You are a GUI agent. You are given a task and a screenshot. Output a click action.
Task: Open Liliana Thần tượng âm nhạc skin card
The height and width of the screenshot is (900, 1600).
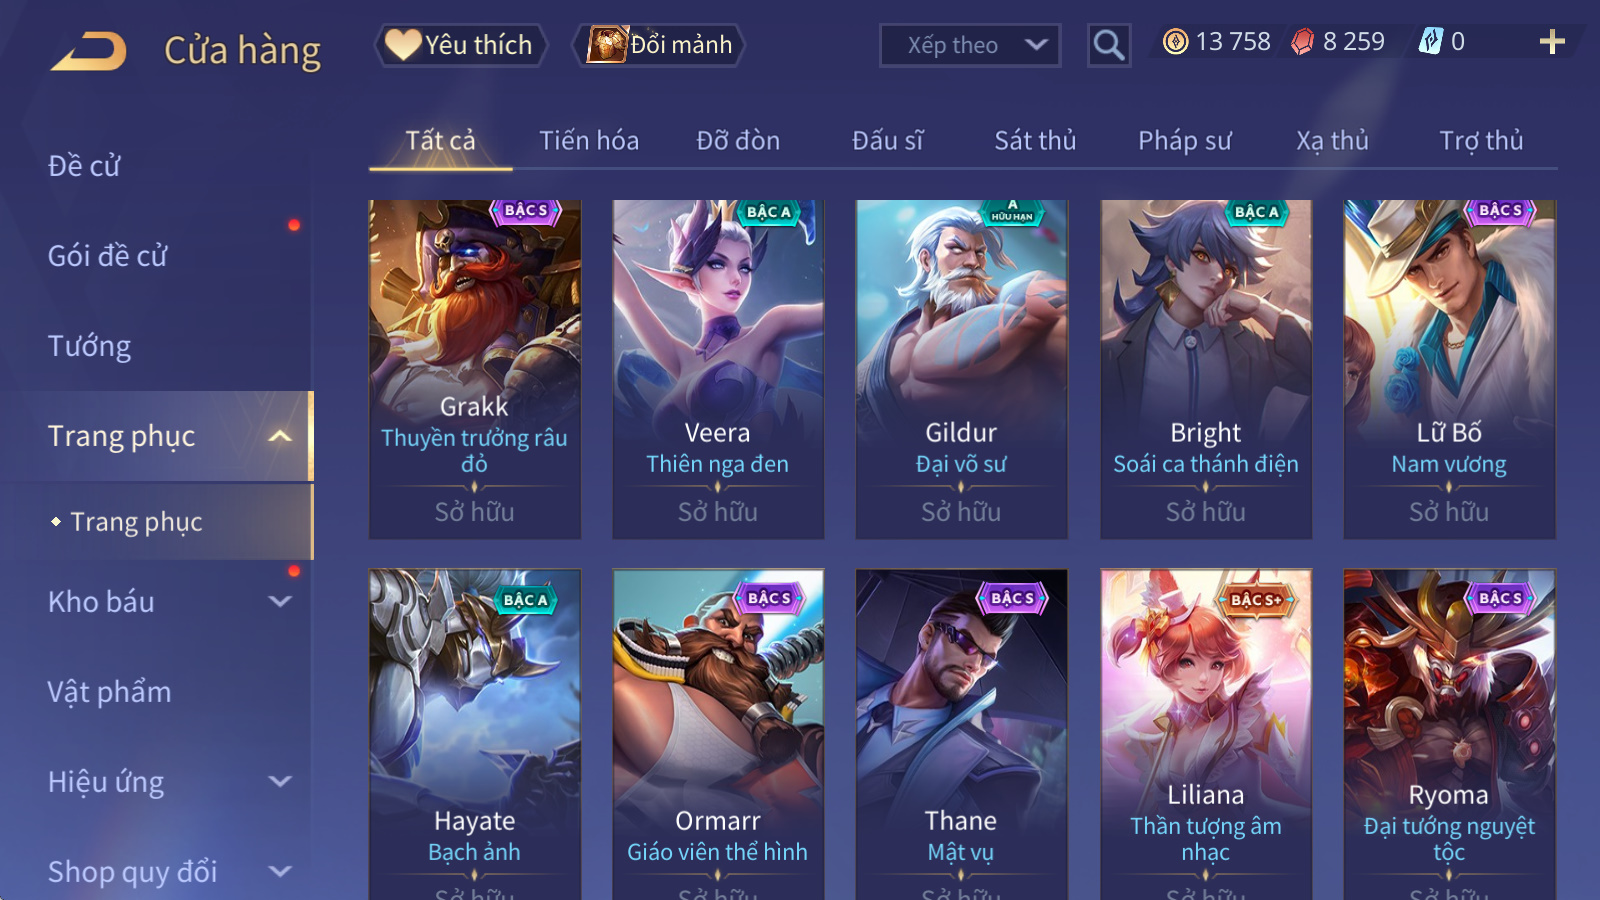tap(1206, 735)
